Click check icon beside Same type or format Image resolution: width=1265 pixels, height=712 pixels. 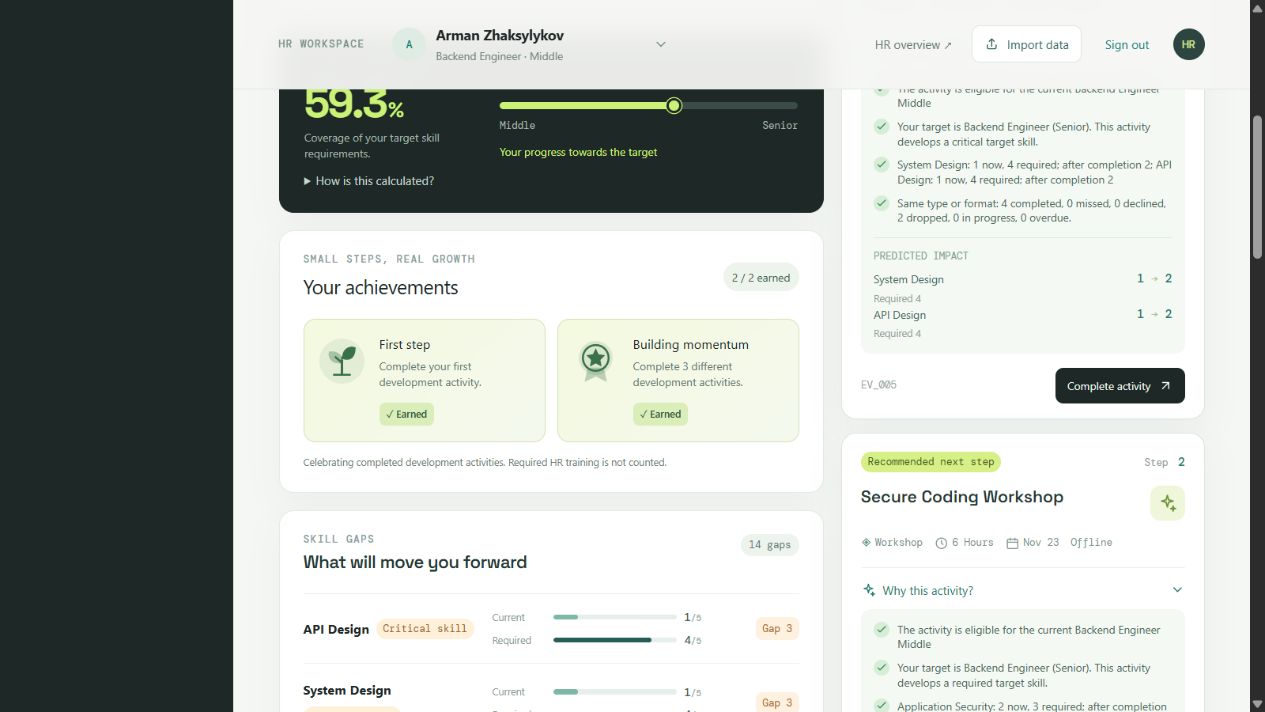point(881,203)
